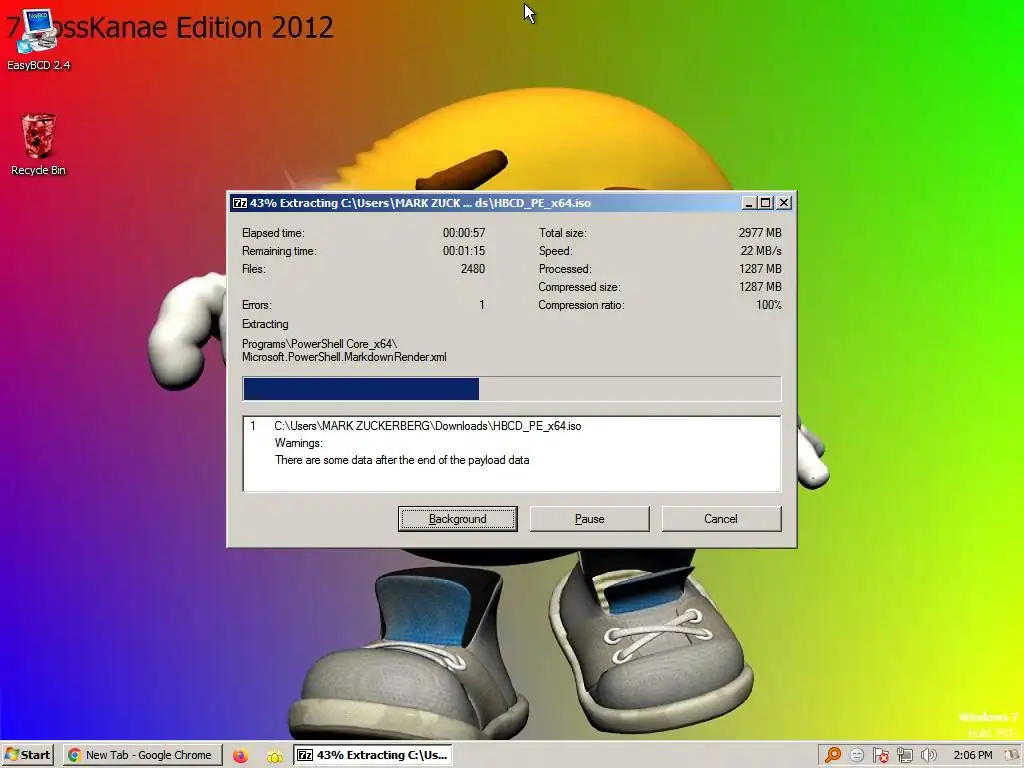The width and height of the screenshot is (1024, 768).
Task: Click the Compression ratio value 100%
Action: pyautogui.click(x=769, y=305)
